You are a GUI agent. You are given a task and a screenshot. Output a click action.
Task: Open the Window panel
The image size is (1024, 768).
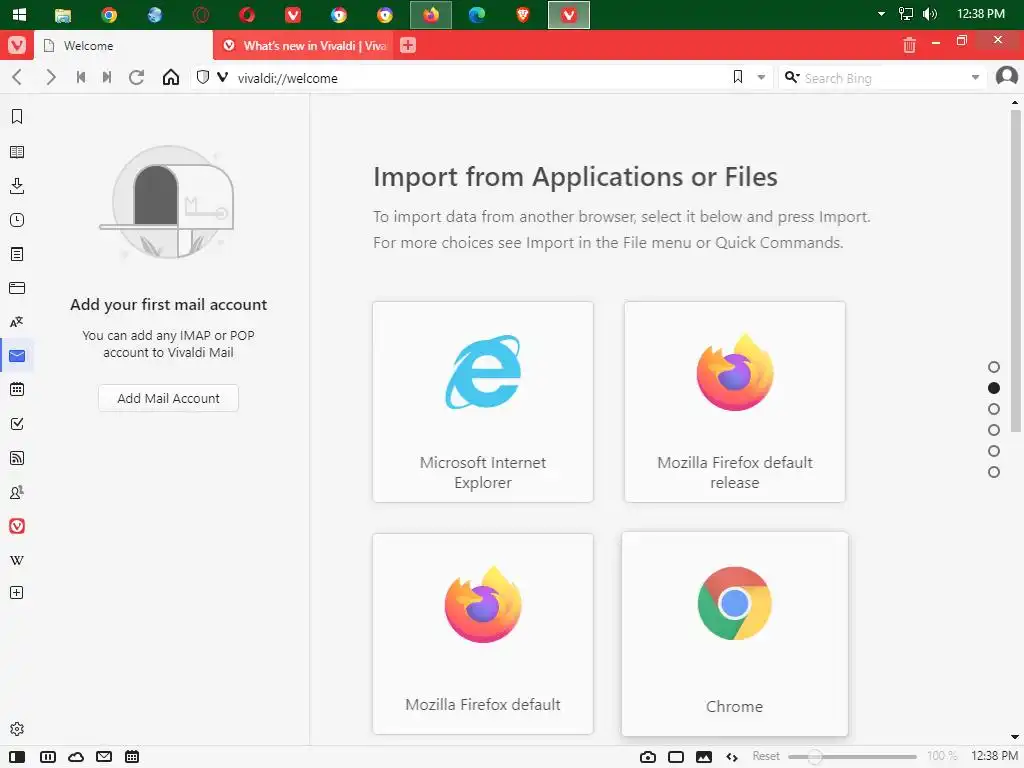[x=17, y=287]
